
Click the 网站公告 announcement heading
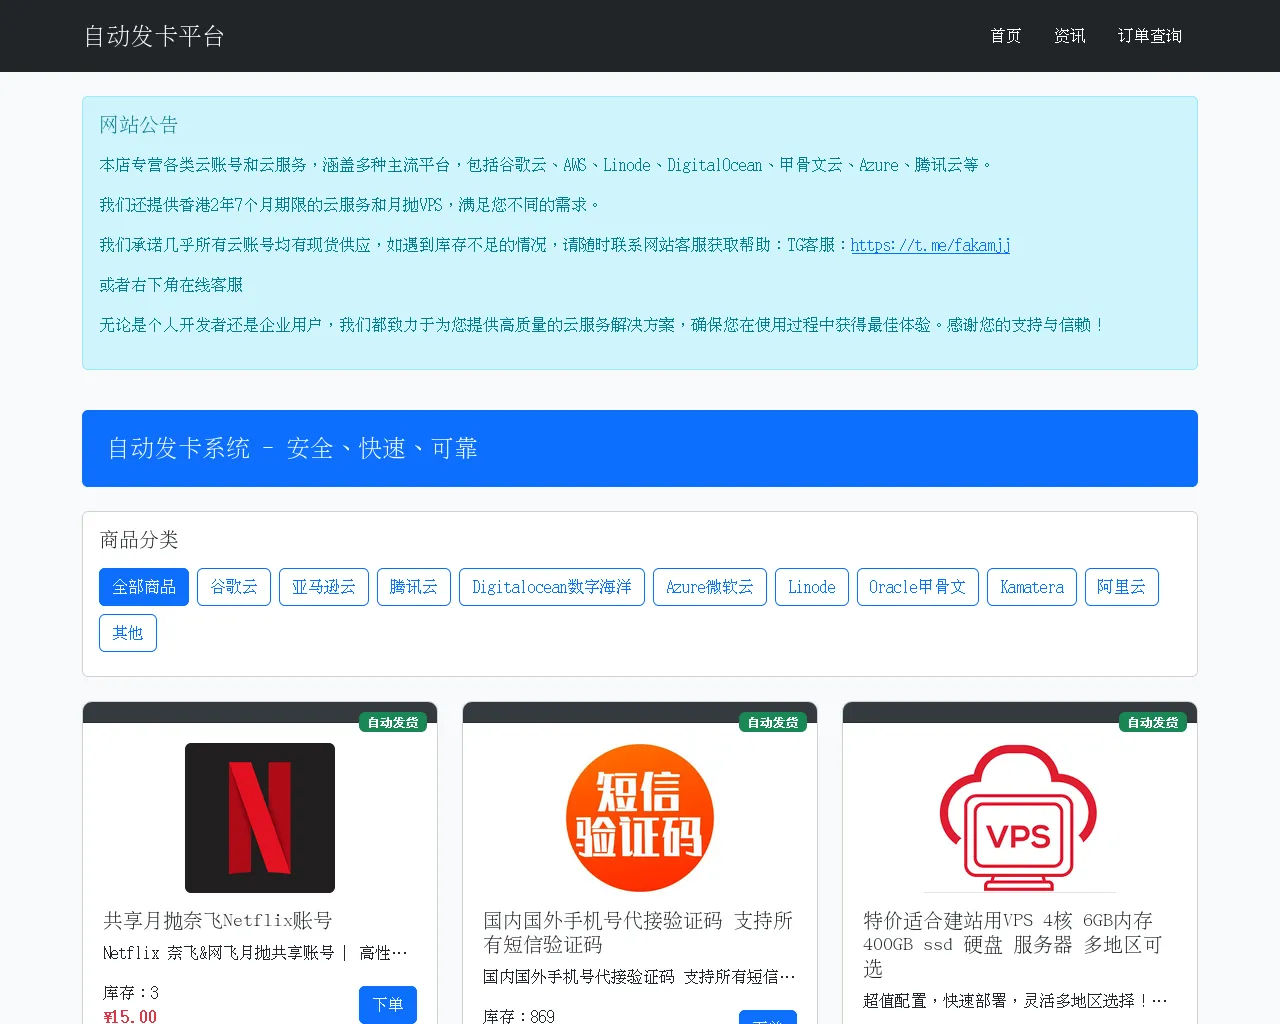click(139, 125)
